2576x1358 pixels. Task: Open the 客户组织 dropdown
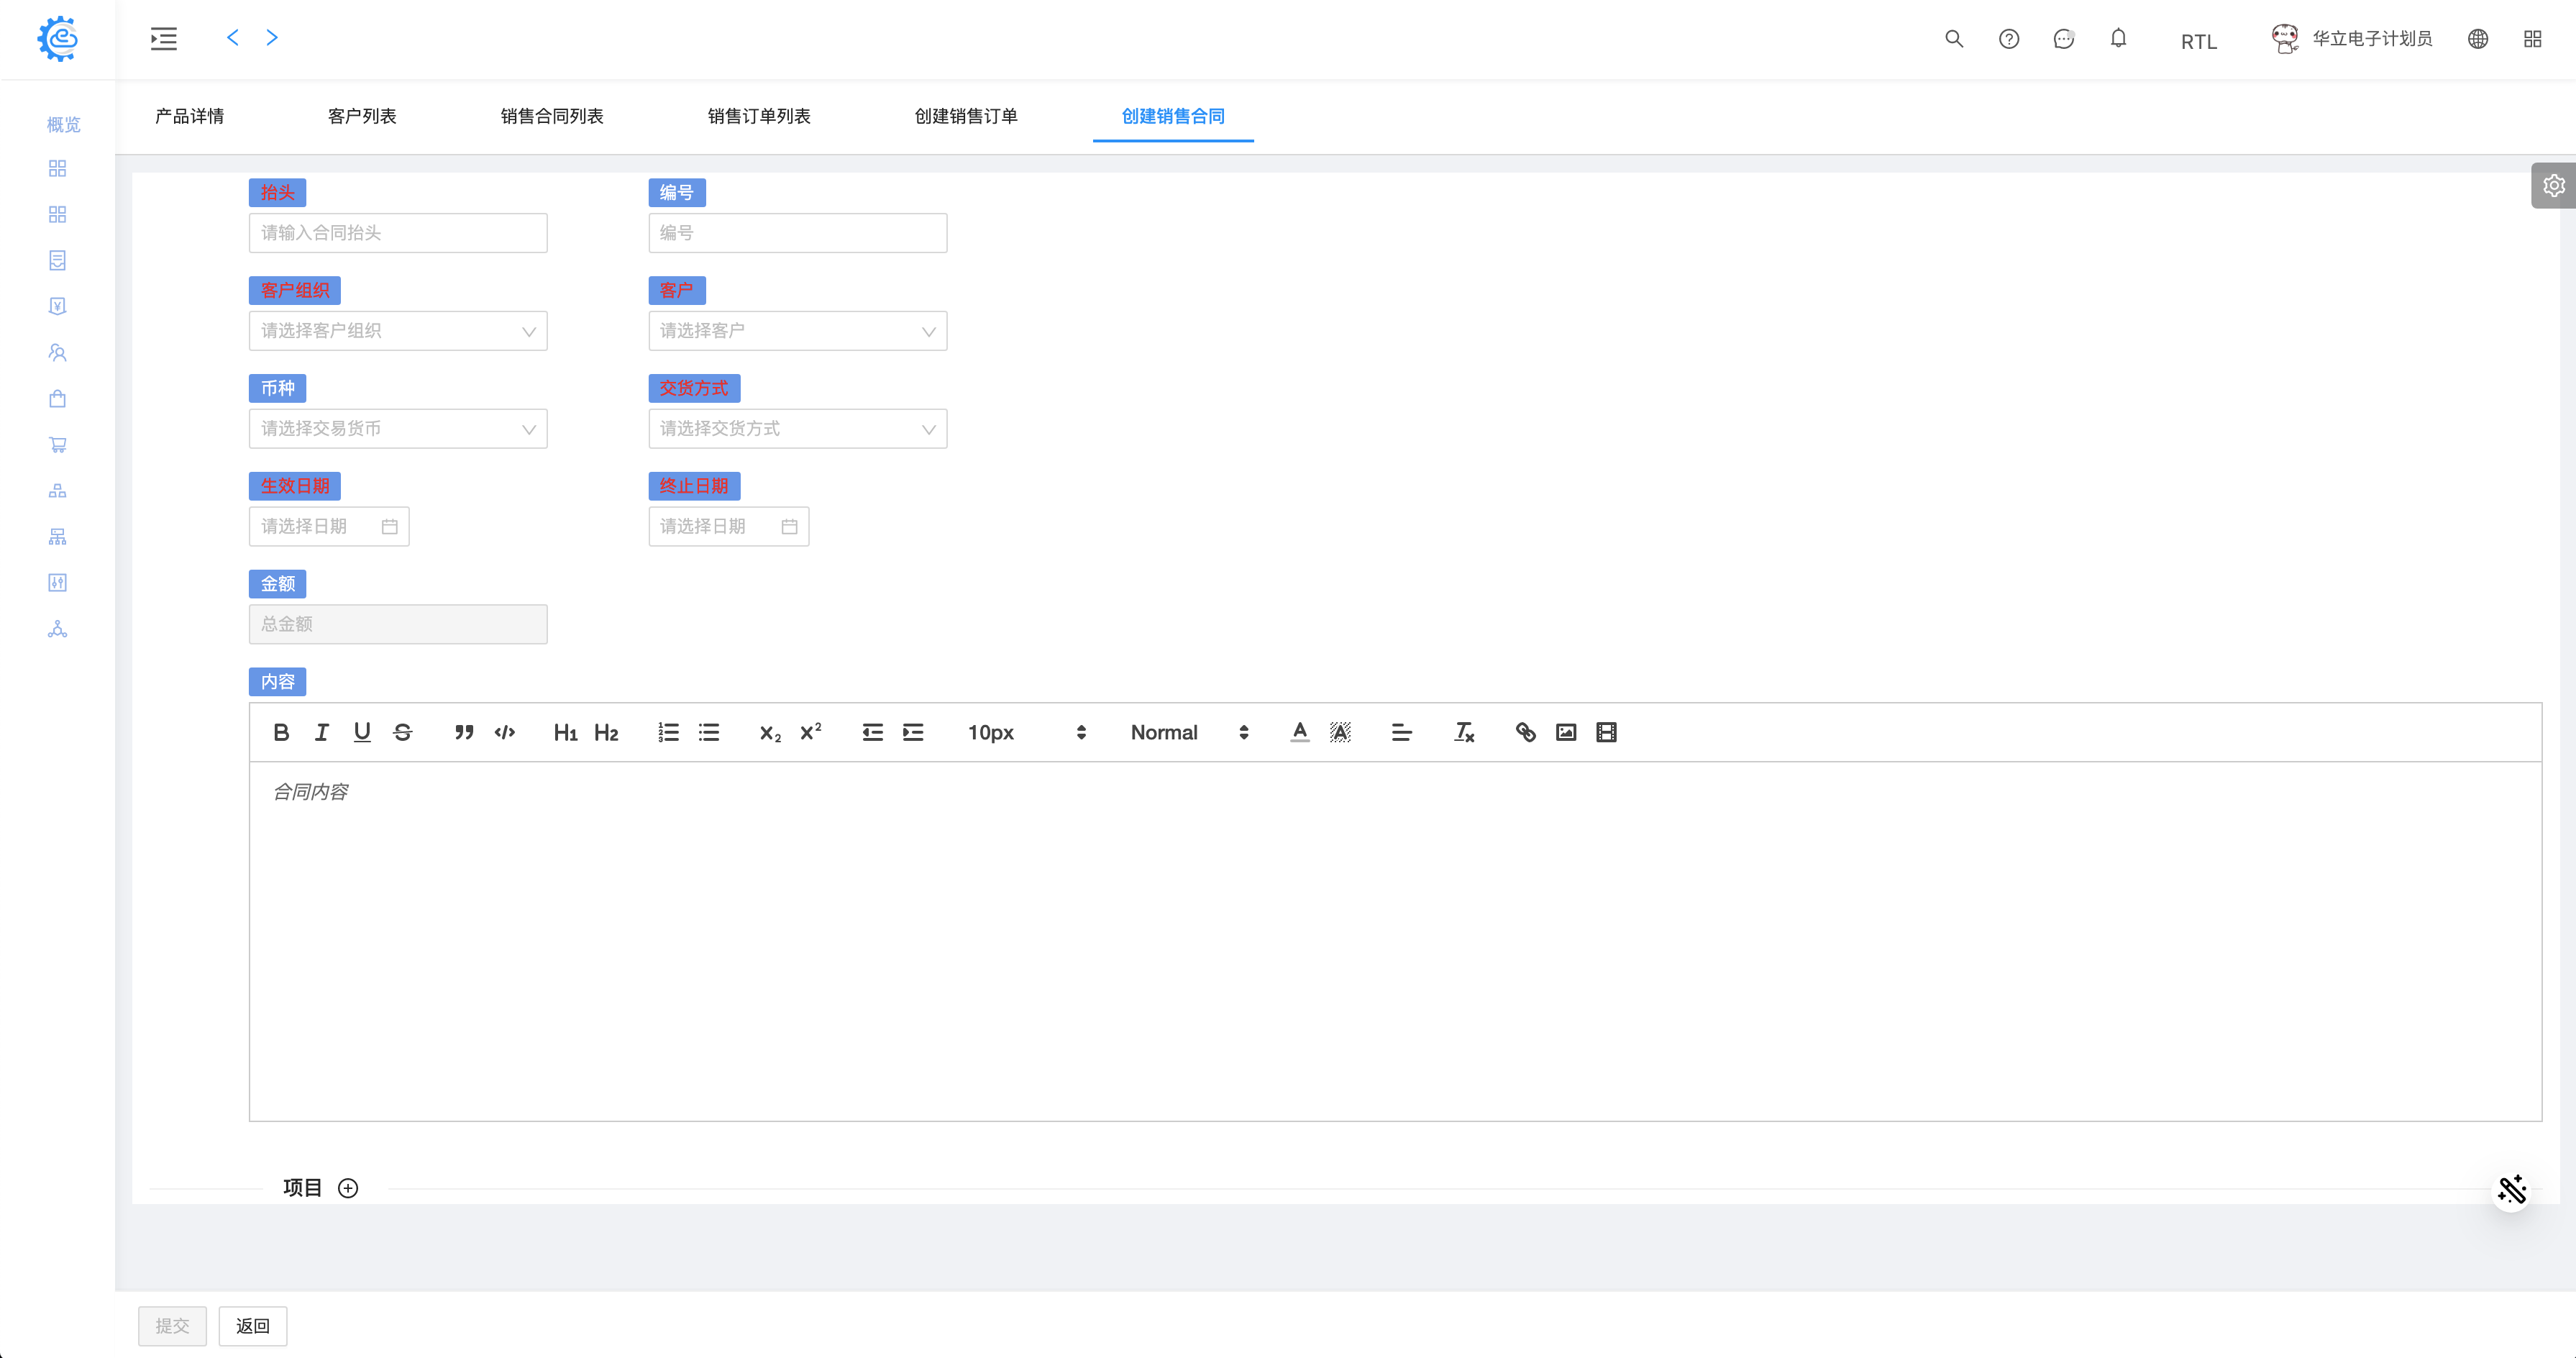point(397,331)
